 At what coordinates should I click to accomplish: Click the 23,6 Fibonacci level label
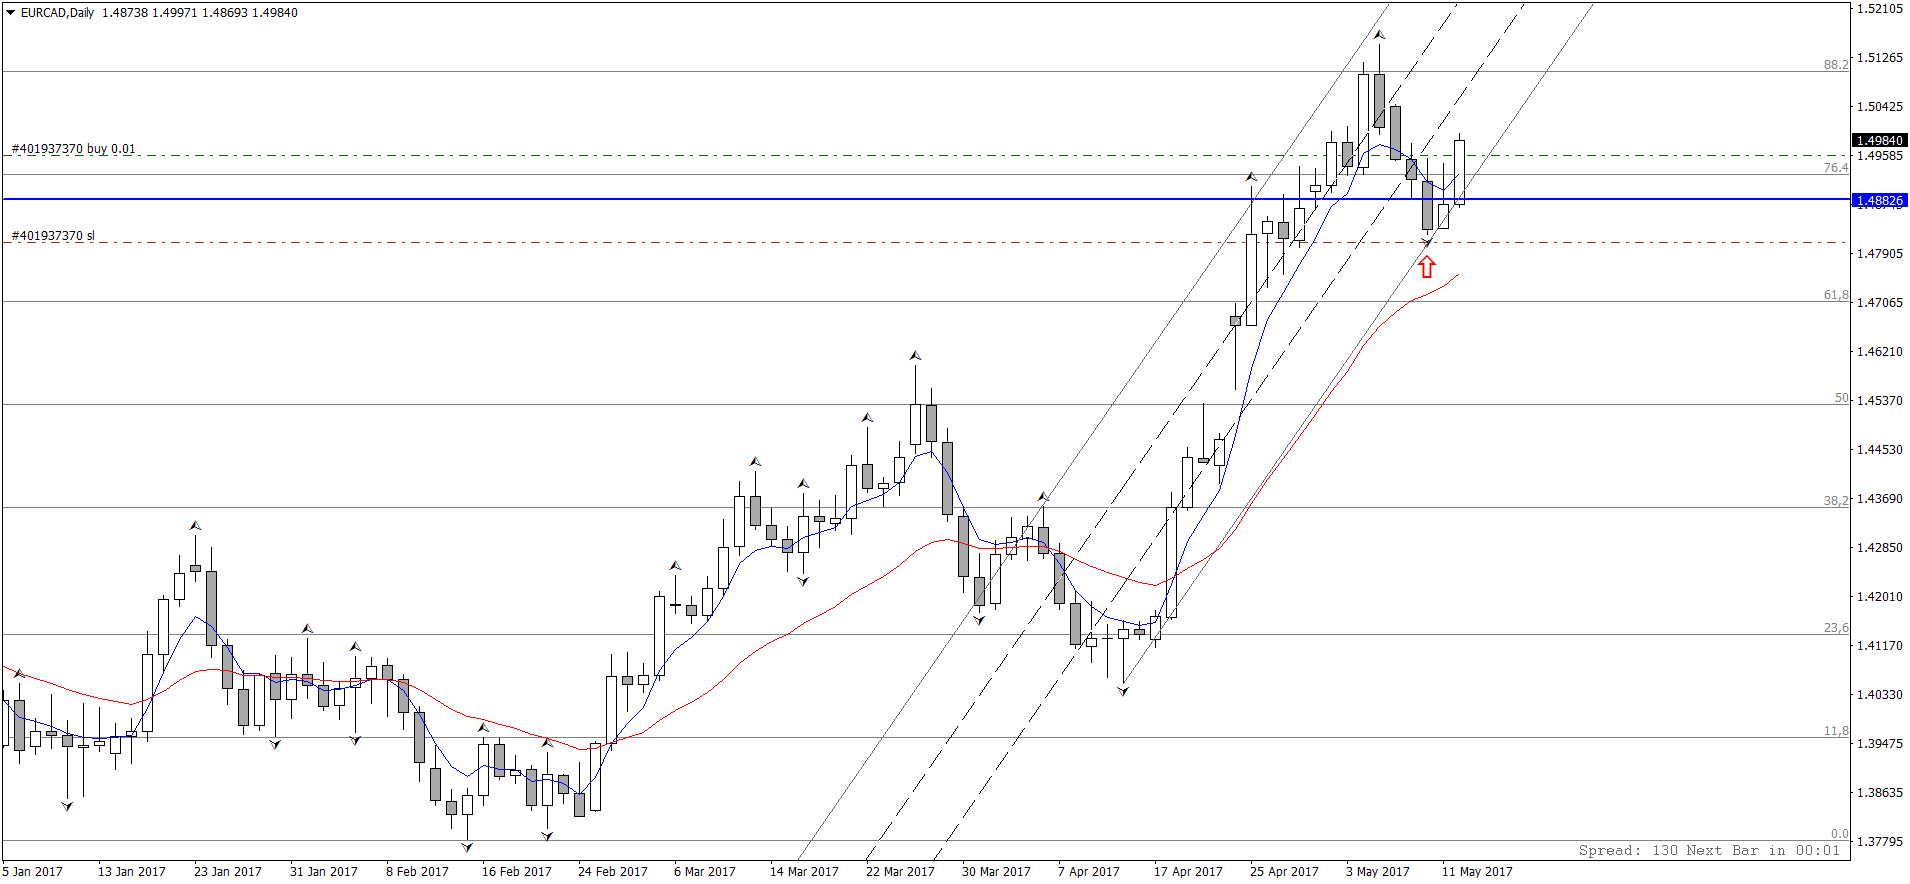tap(1836, 628)
